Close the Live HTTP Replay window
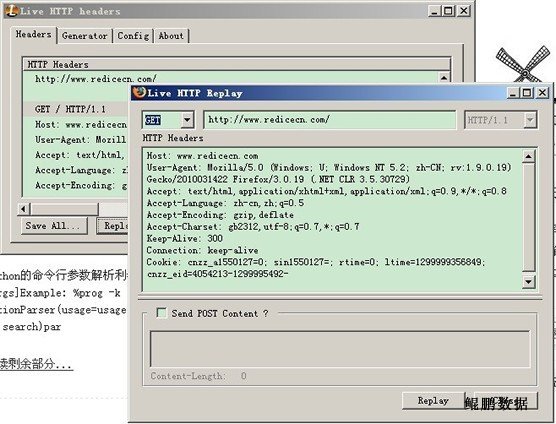 (x=542, y=93)
